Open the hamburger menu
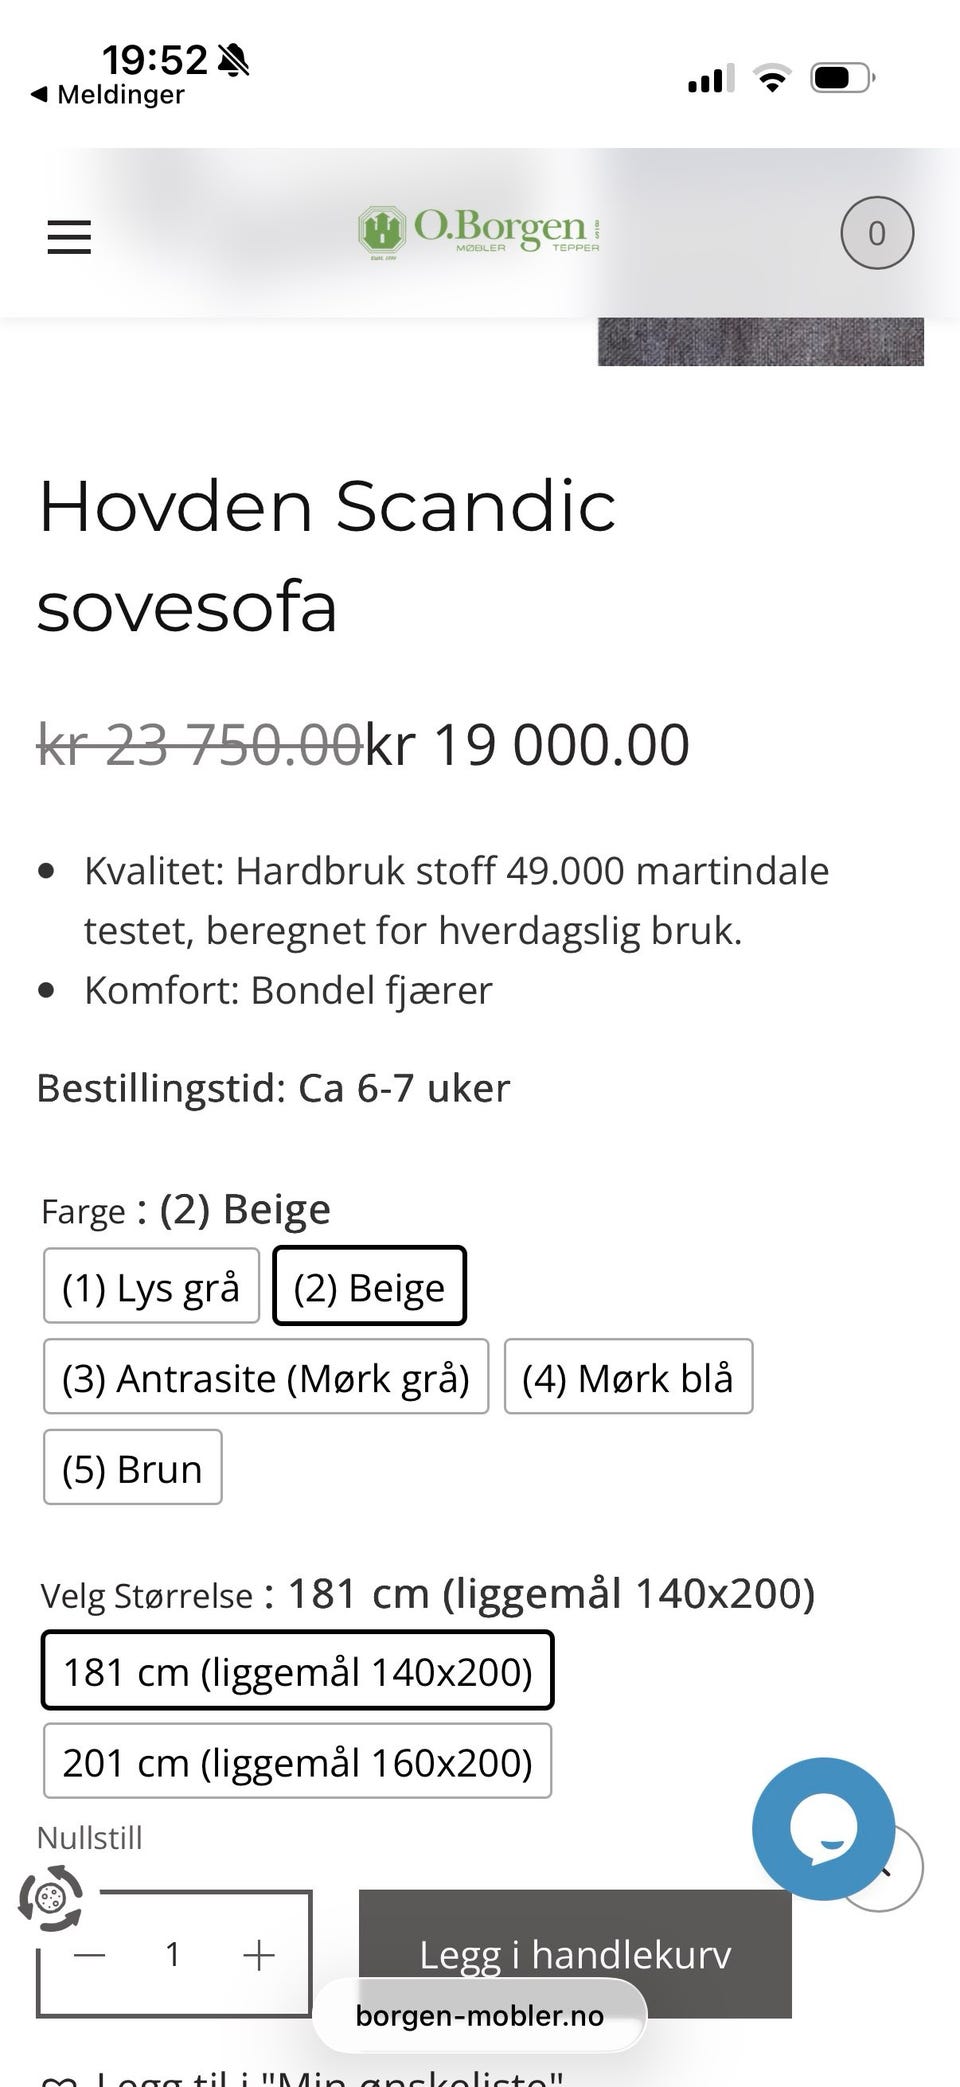Image resolution: width=960 pixels, height=2087 pixels. [69, 237]
